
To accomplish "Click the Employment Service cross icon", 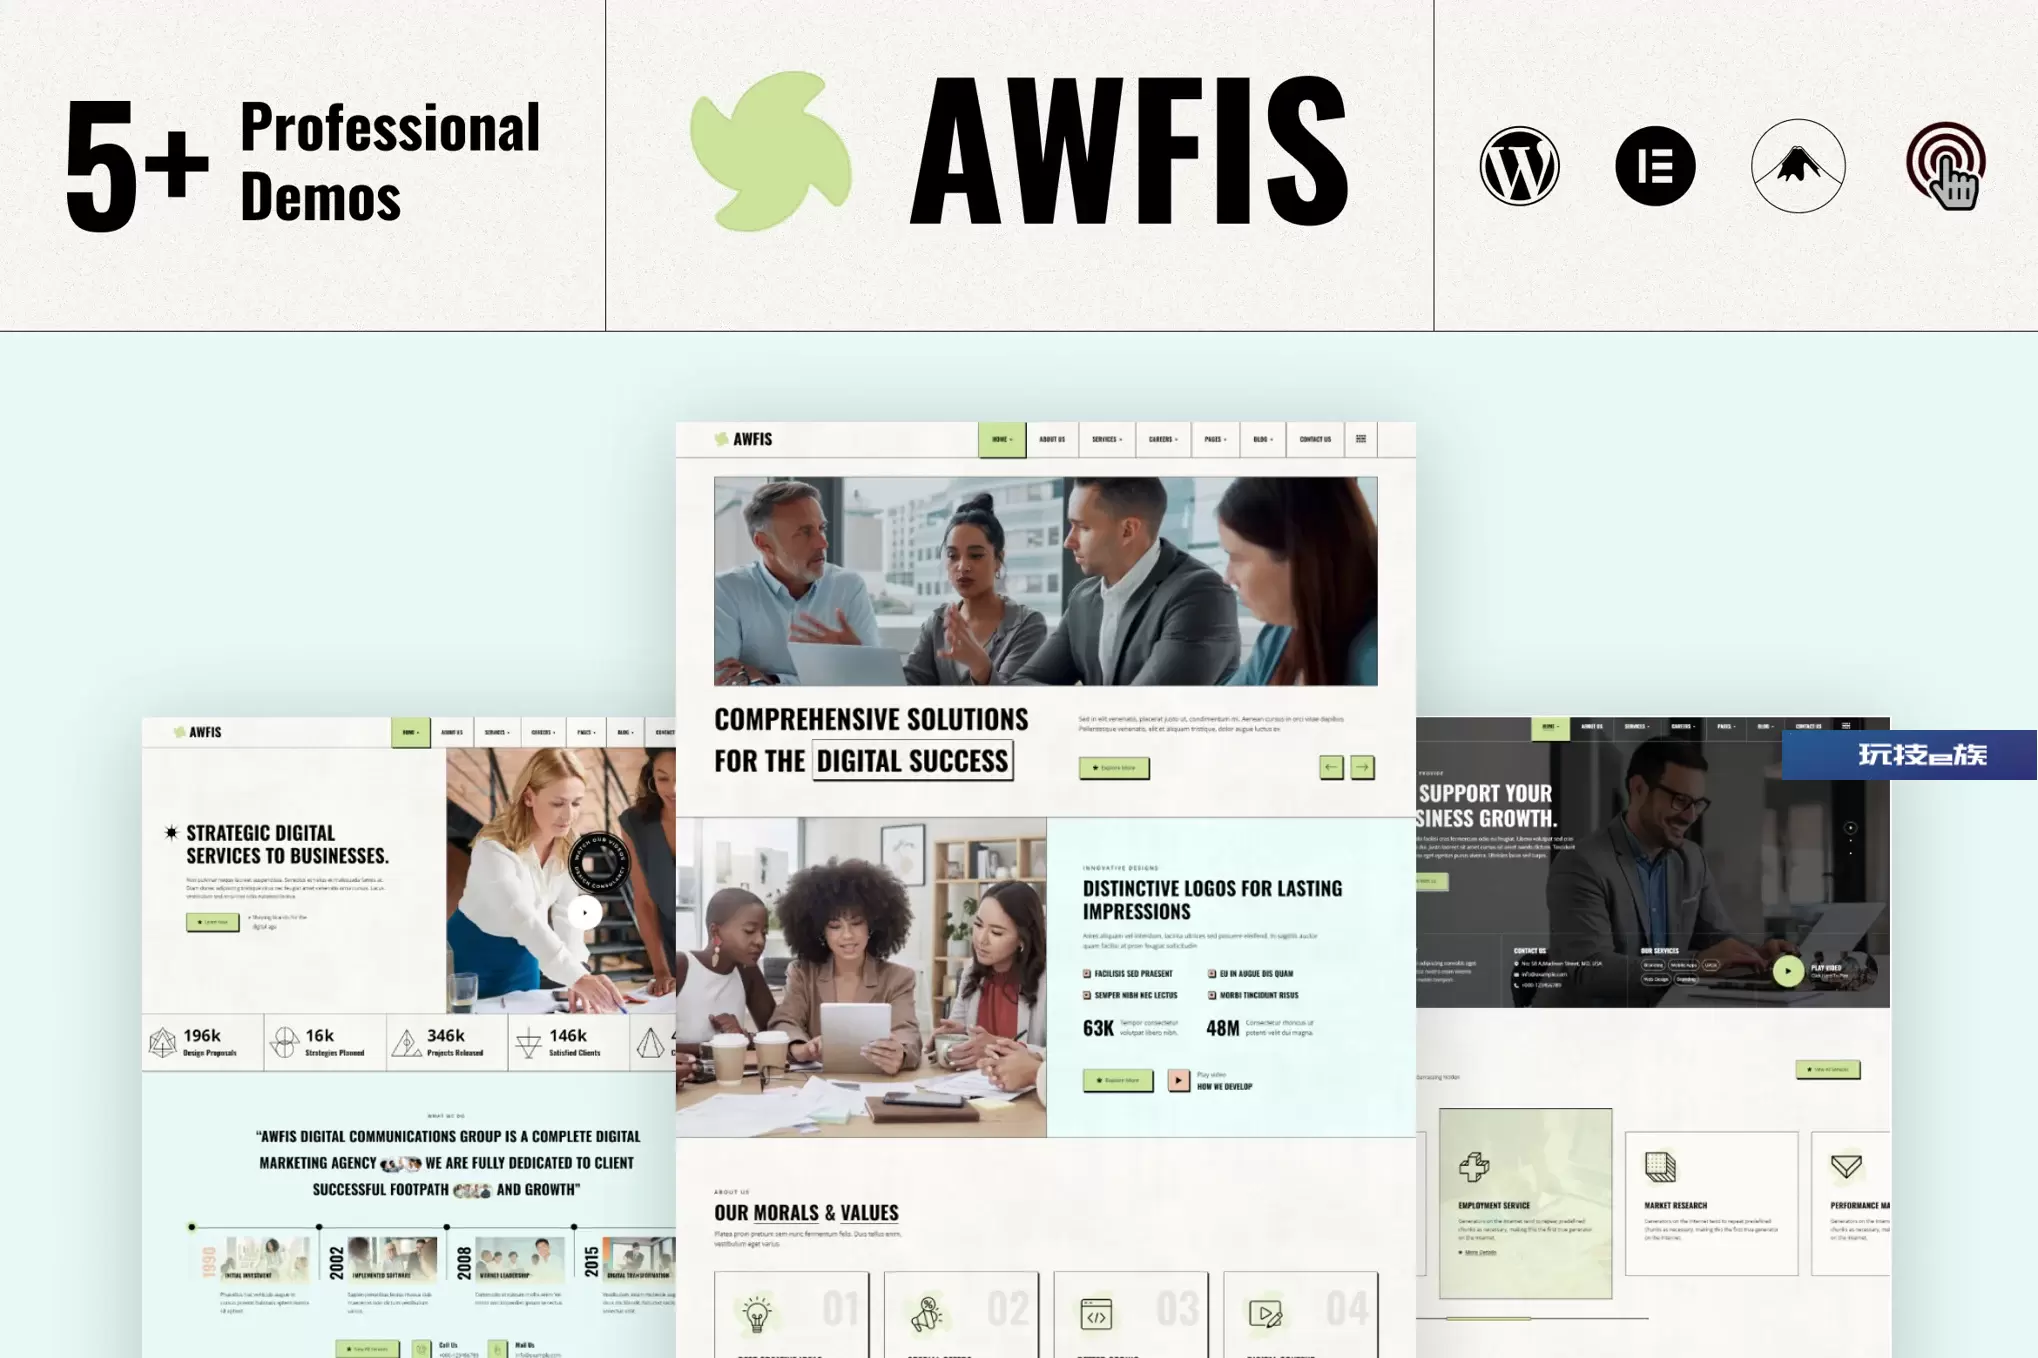I will 1474,1166.
